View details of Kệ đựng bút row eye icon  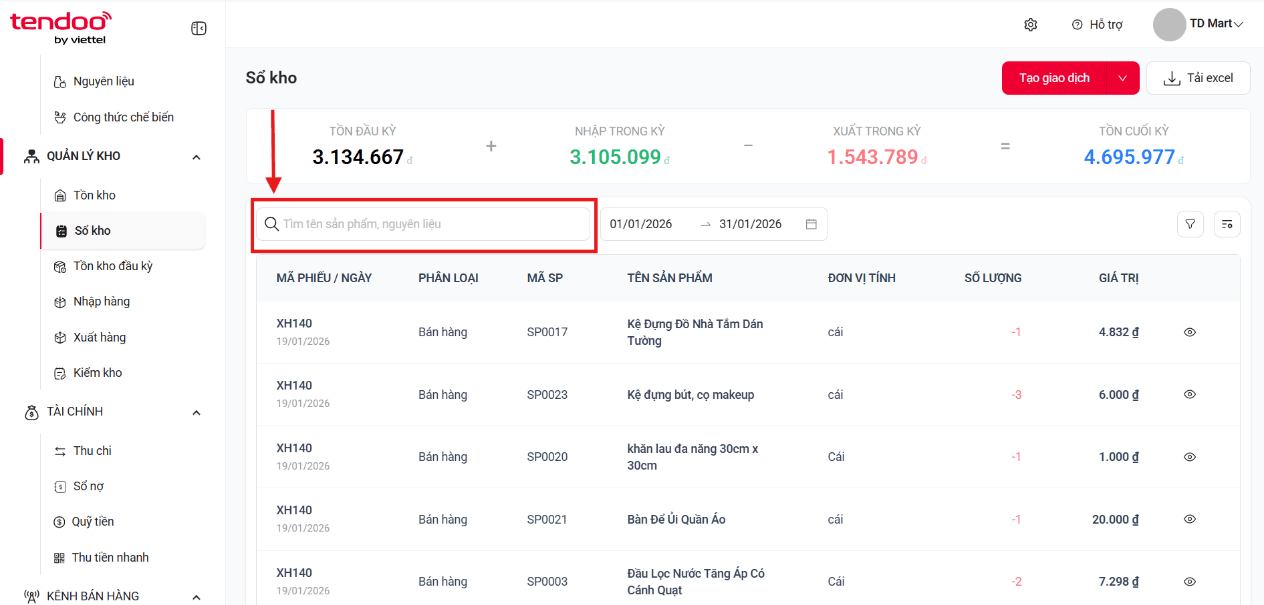point(1190,395)
